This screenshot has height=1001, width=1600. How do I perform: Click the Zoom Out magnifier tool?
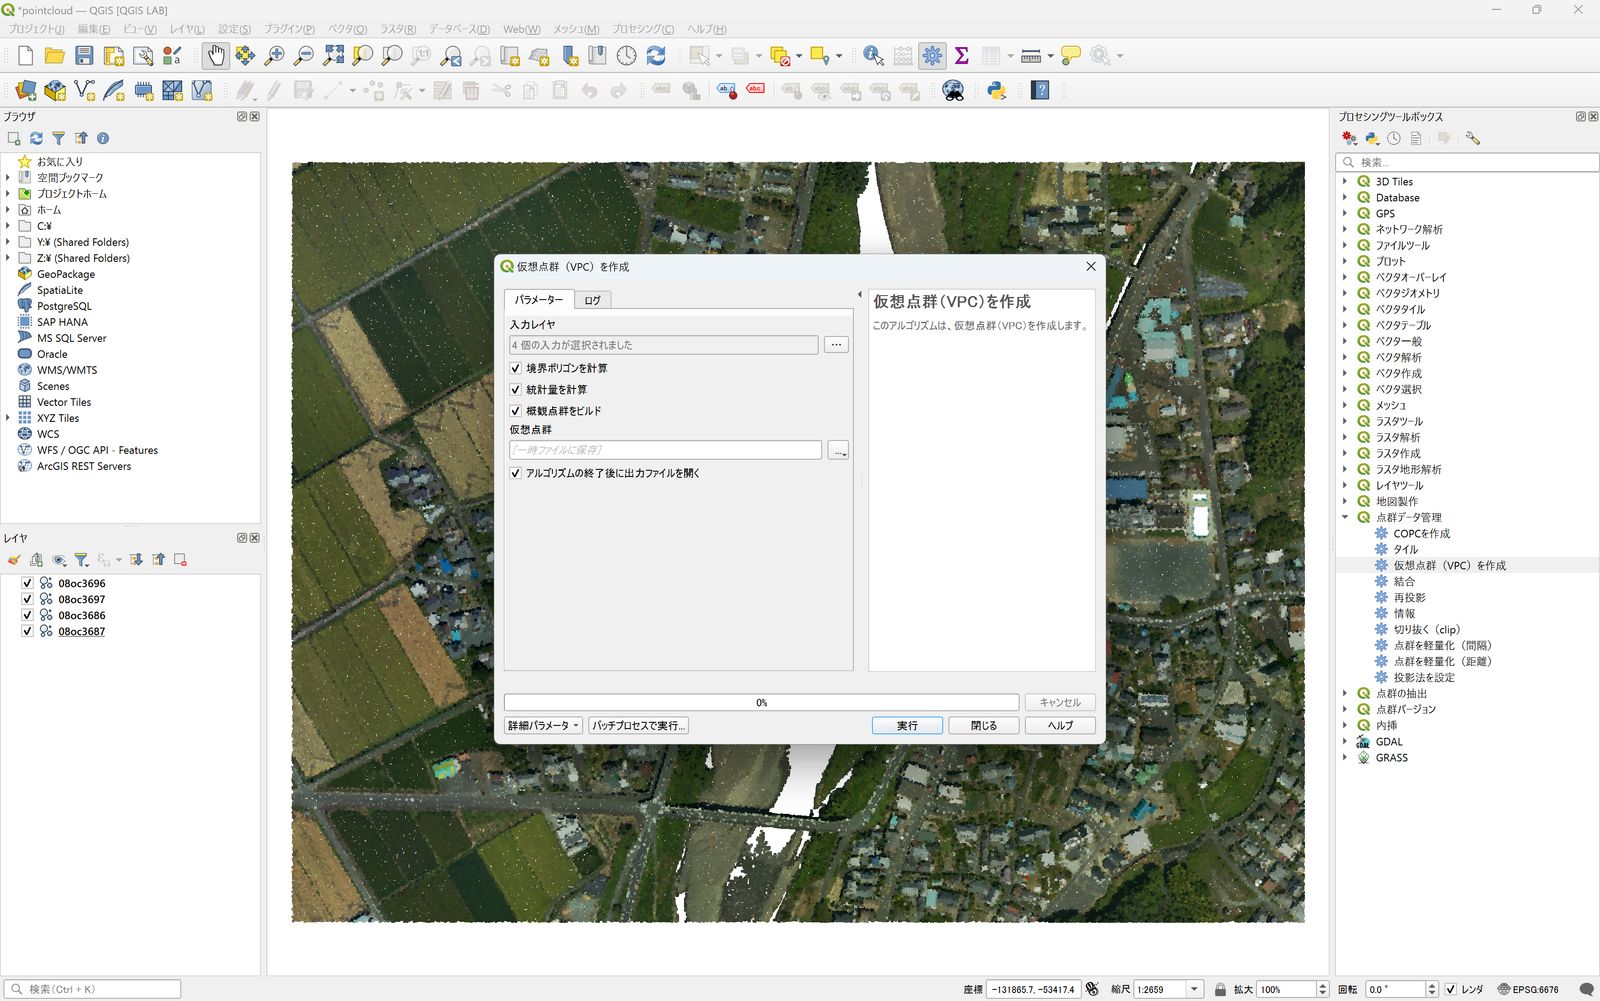point(304,56)
